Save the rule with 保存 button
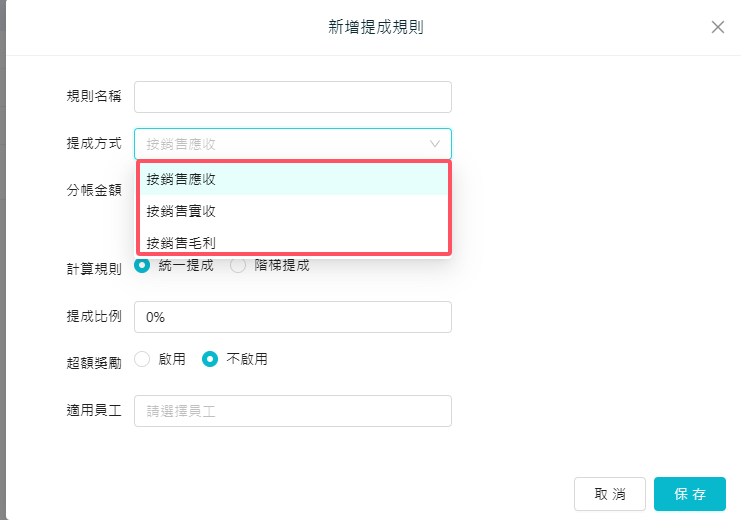The width and height of the screenshot is (741, 520). pyautogui.click(x=689, y=494)
